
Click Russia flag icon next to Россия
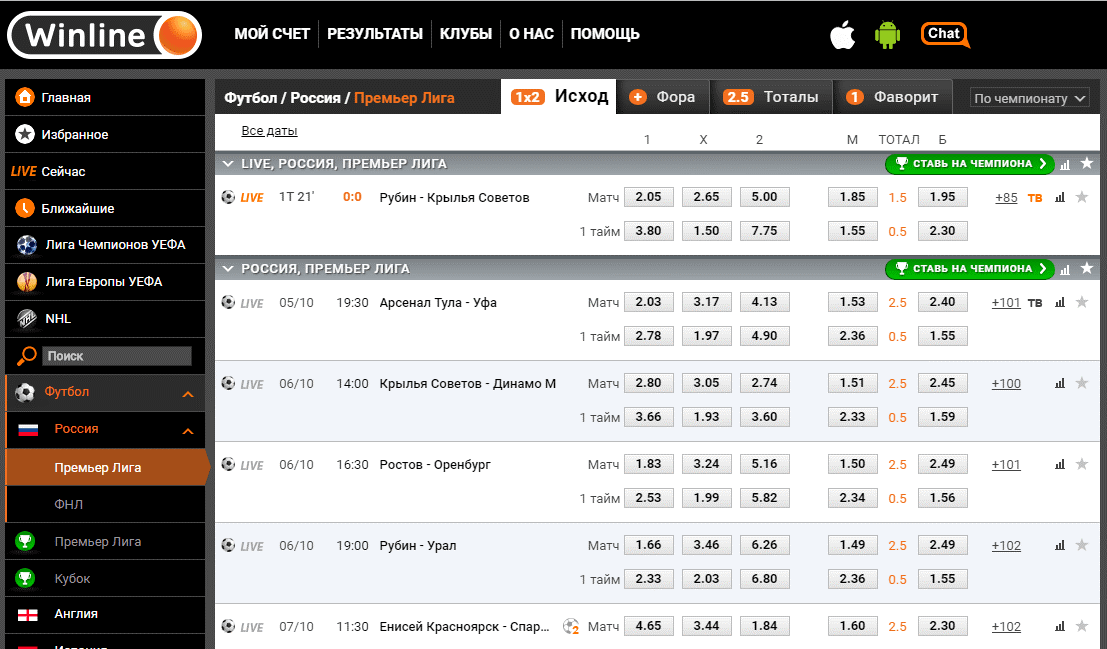tap(28, 429)
